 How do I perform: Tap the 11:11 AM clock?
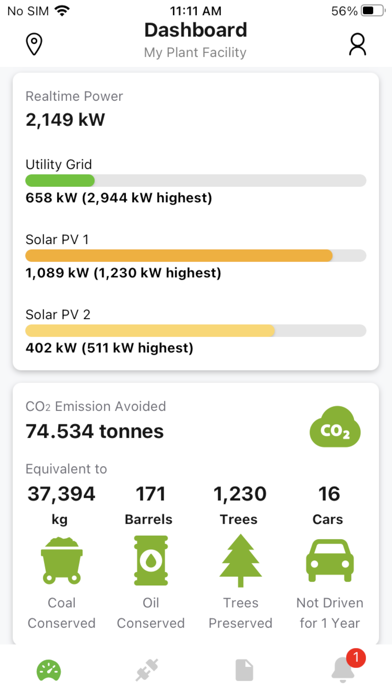coord(195,11)
